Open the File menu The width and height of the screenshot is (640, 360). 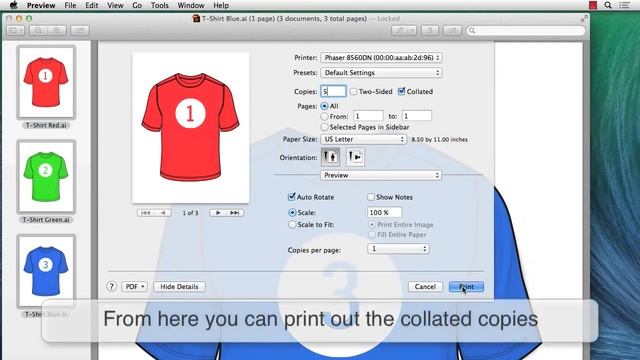[70, 5]
